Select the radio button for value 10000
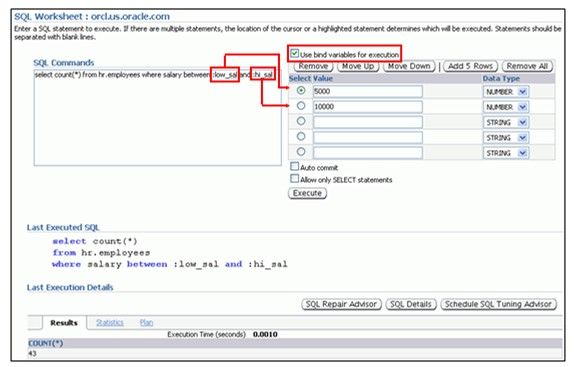Image resolution: width=575 pixels, height=367 pixels. coord(301,106)
